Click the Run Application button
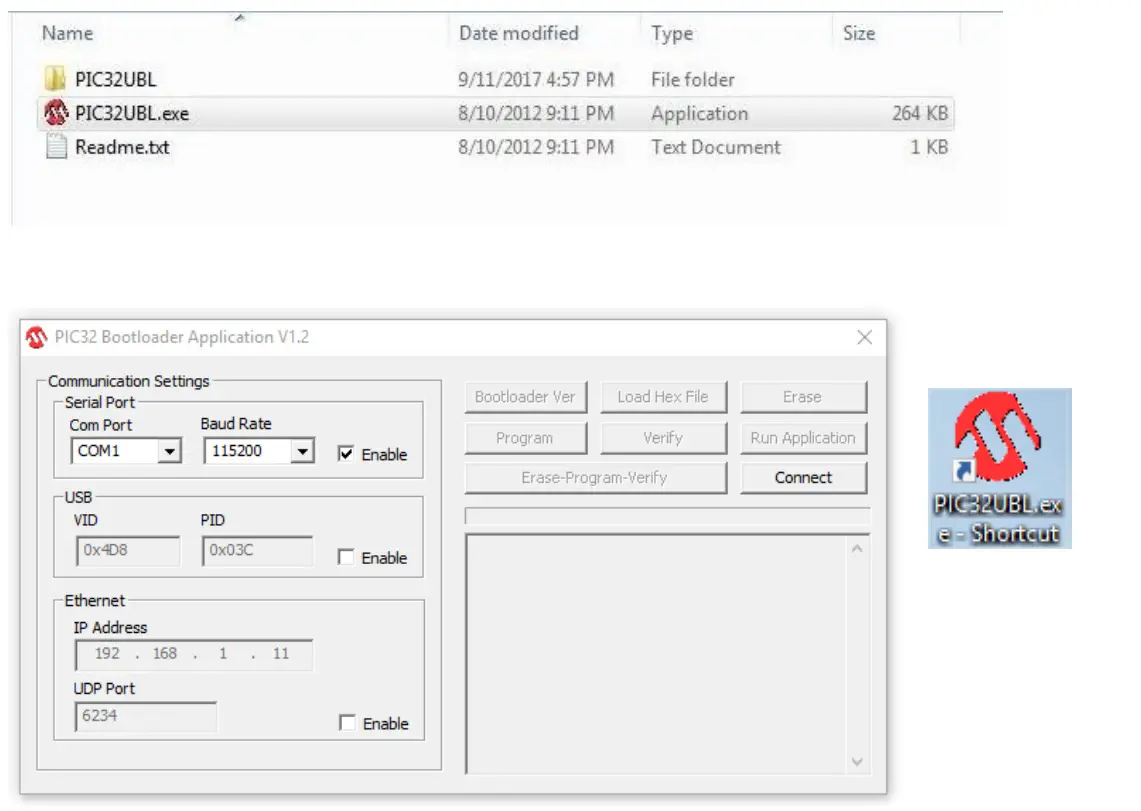This screenshot has height=811, width=1141. pyautogui.click(x=803, y=437)
